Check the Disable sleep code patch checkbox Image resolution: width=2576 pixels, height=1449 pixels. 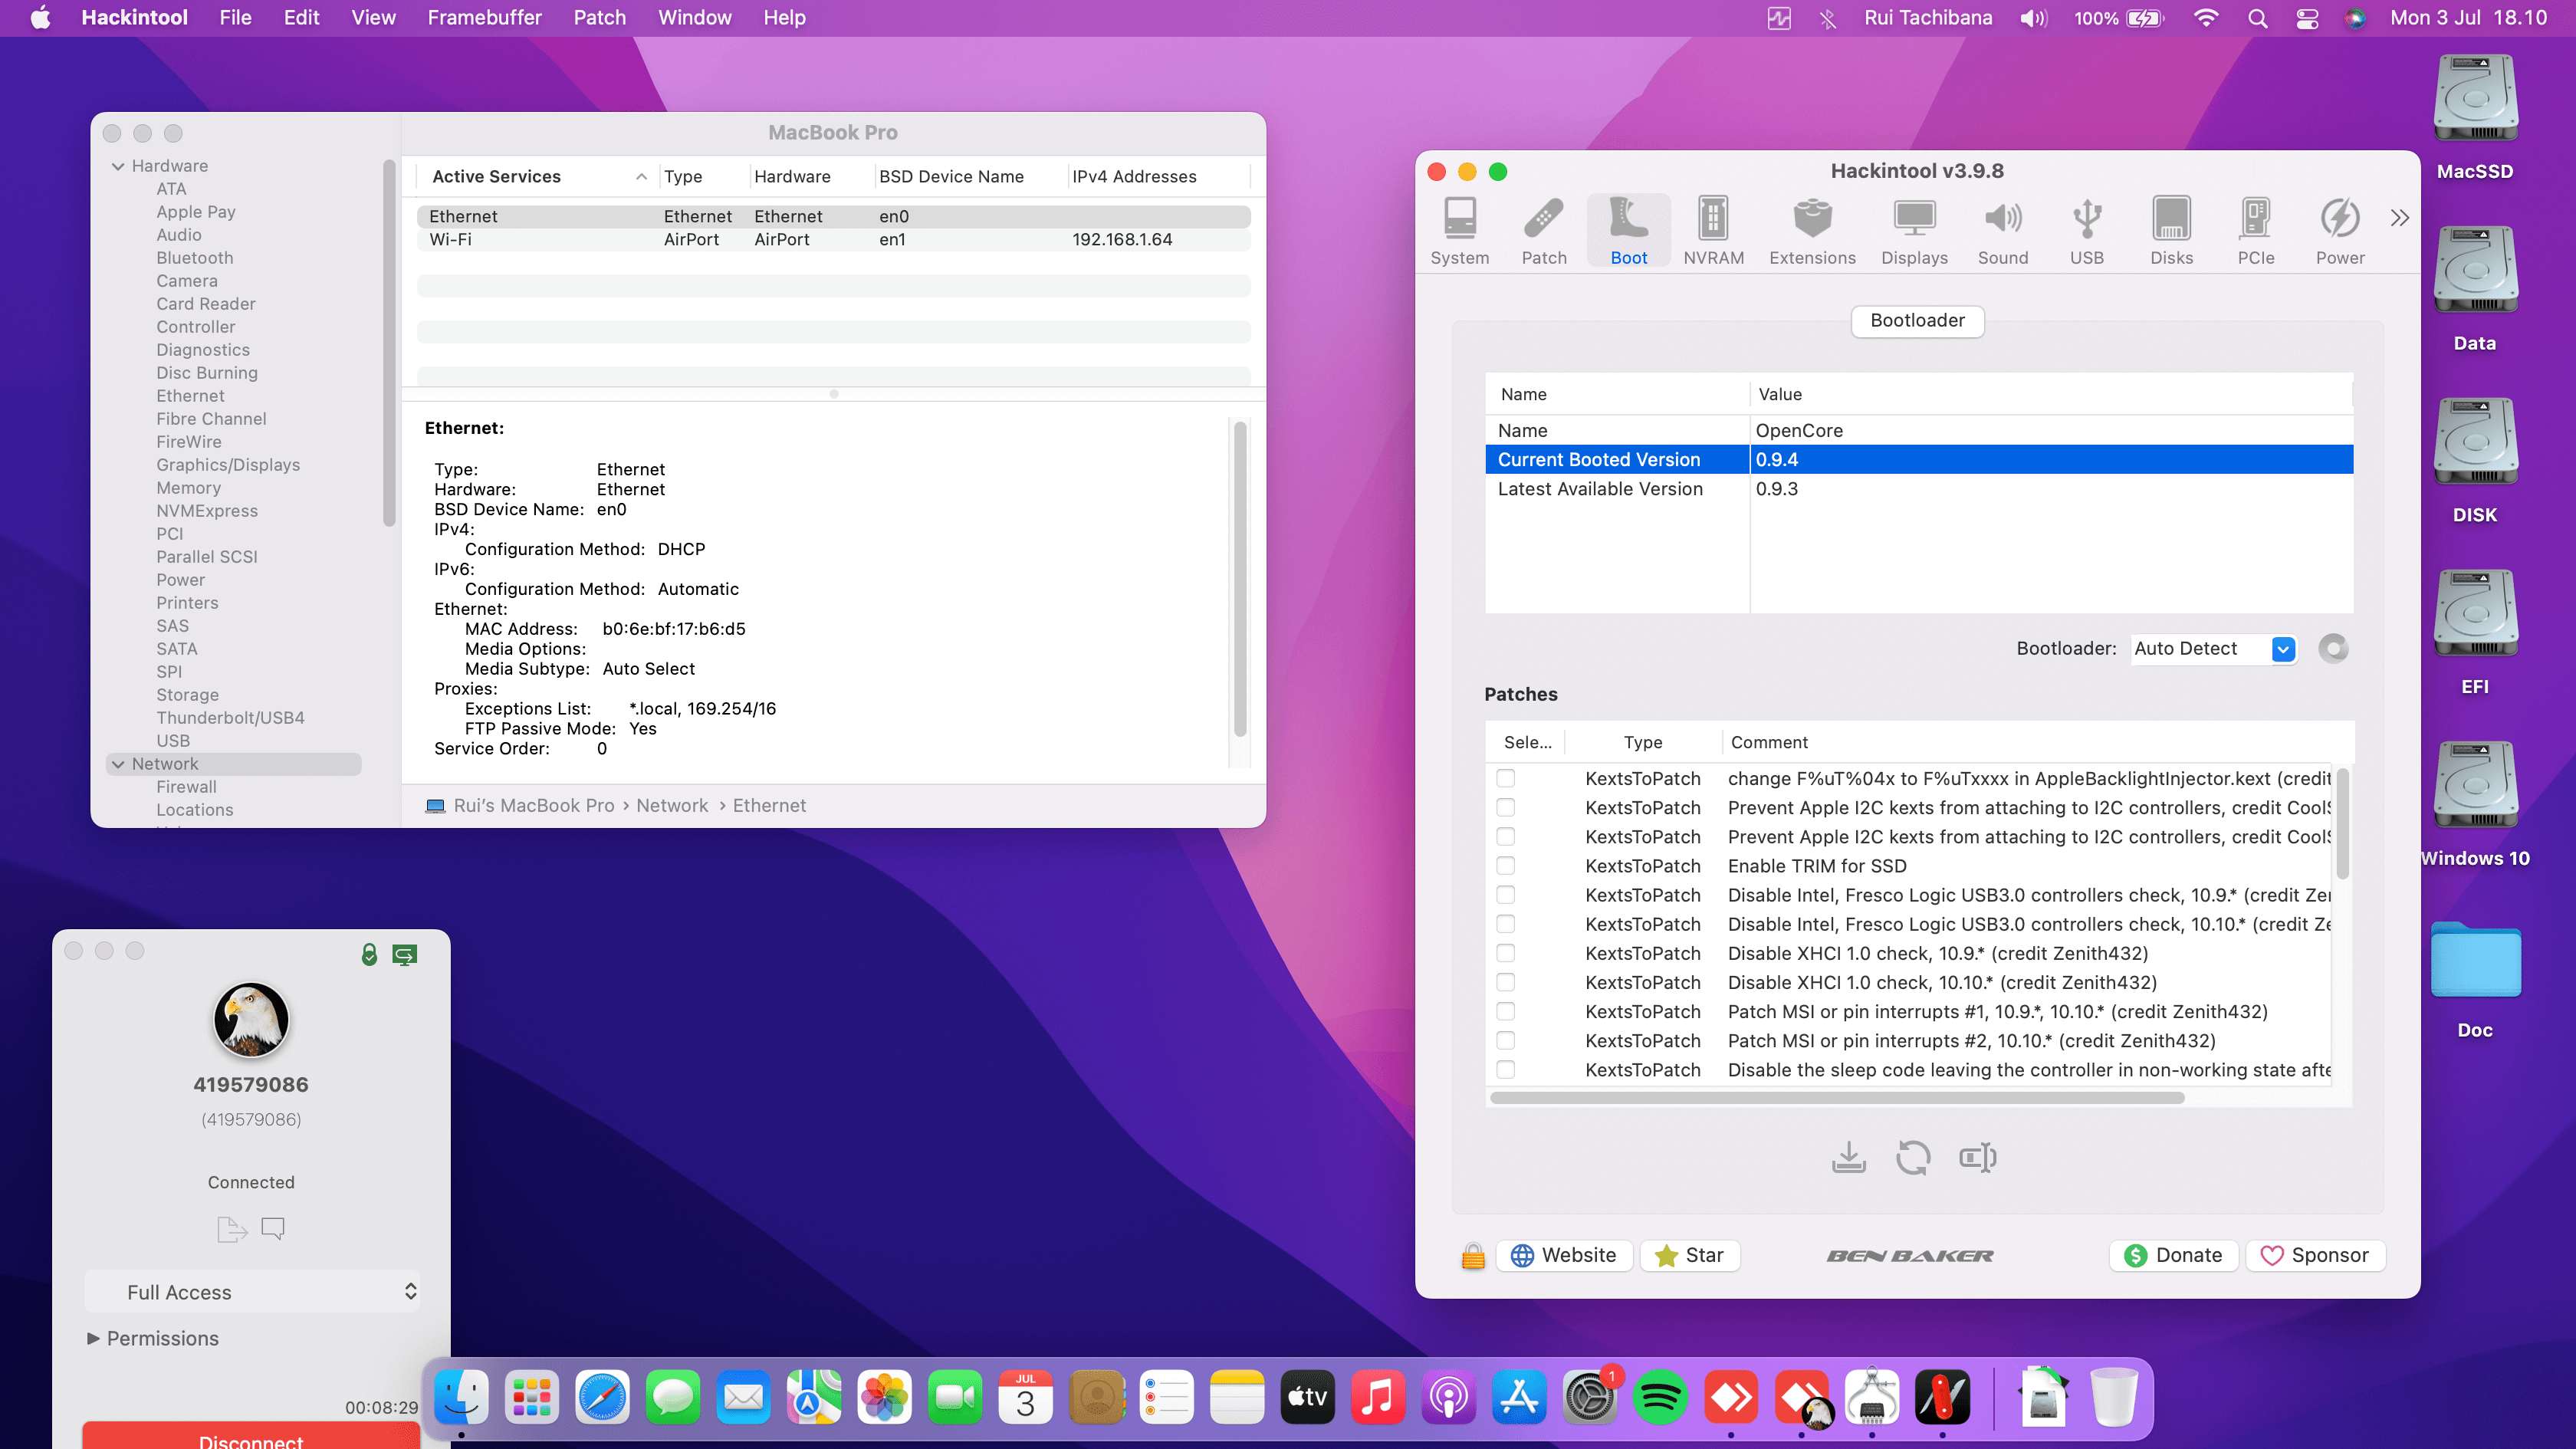click(x=1505, y=1069)
